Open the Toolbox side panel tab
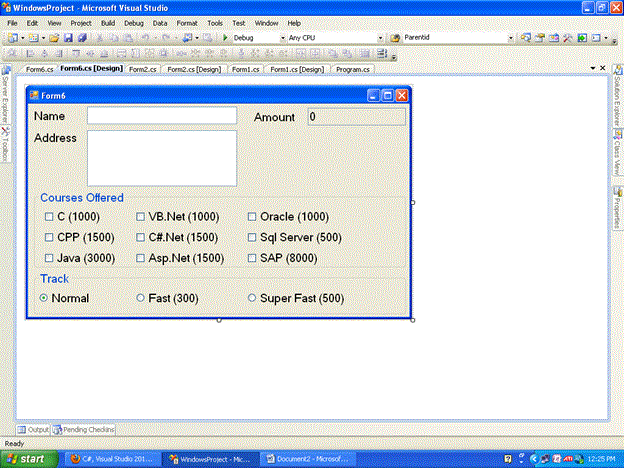This screenshot has width=624, height=468. 5,144
